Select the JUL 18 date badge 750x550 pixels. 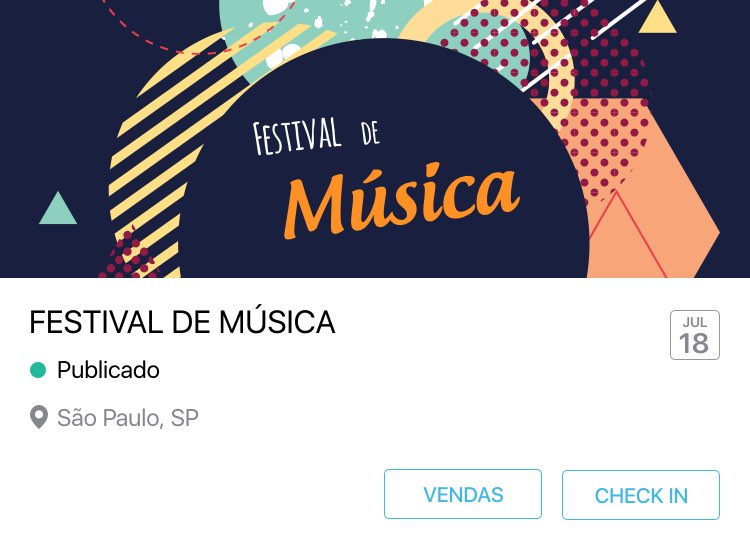point(694,335)
